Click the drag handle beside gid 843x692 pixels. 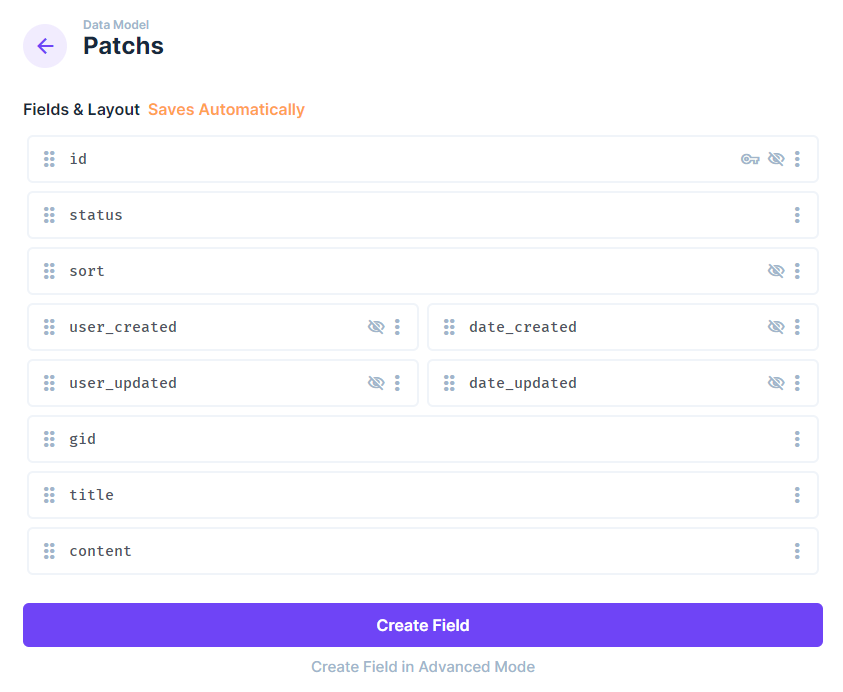point(48,439)
